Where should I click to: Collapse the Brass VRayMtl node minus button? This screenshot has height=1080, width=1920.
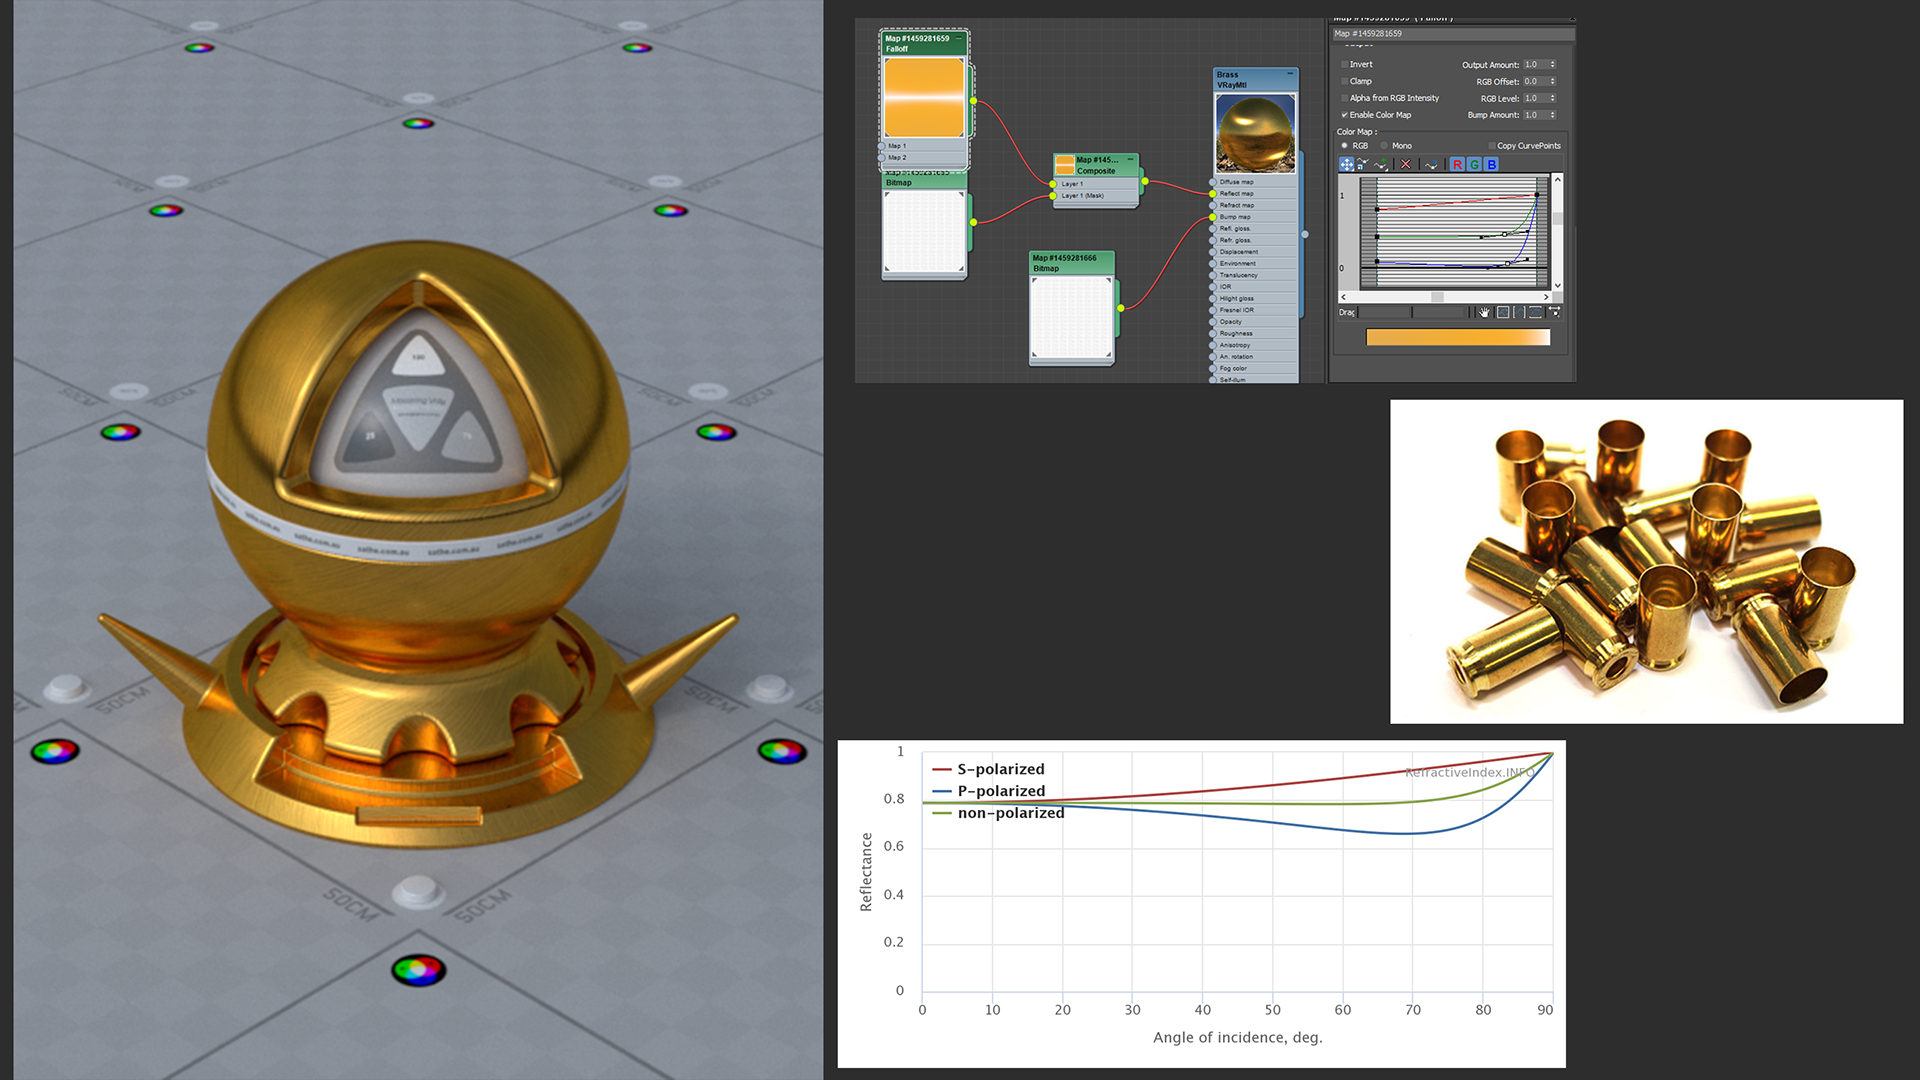[x=1290, y=73]
